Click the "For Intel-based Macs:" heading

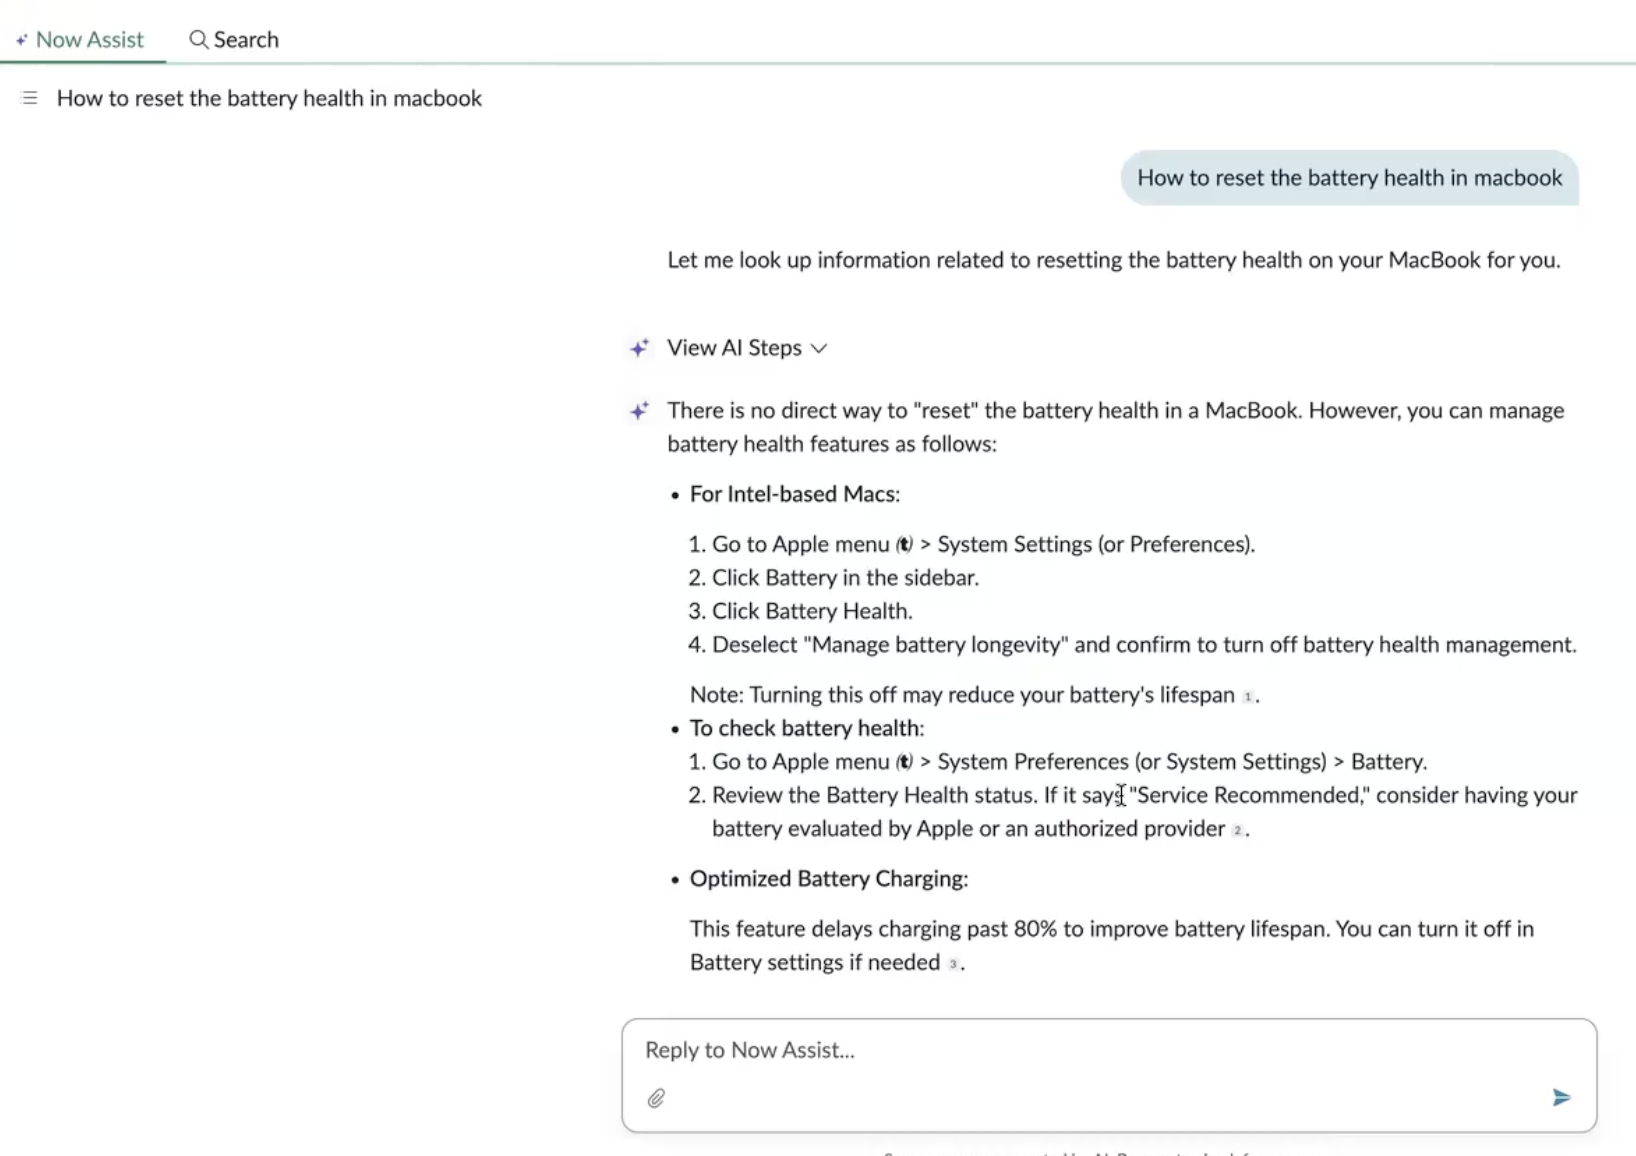(x=795, y=494)
